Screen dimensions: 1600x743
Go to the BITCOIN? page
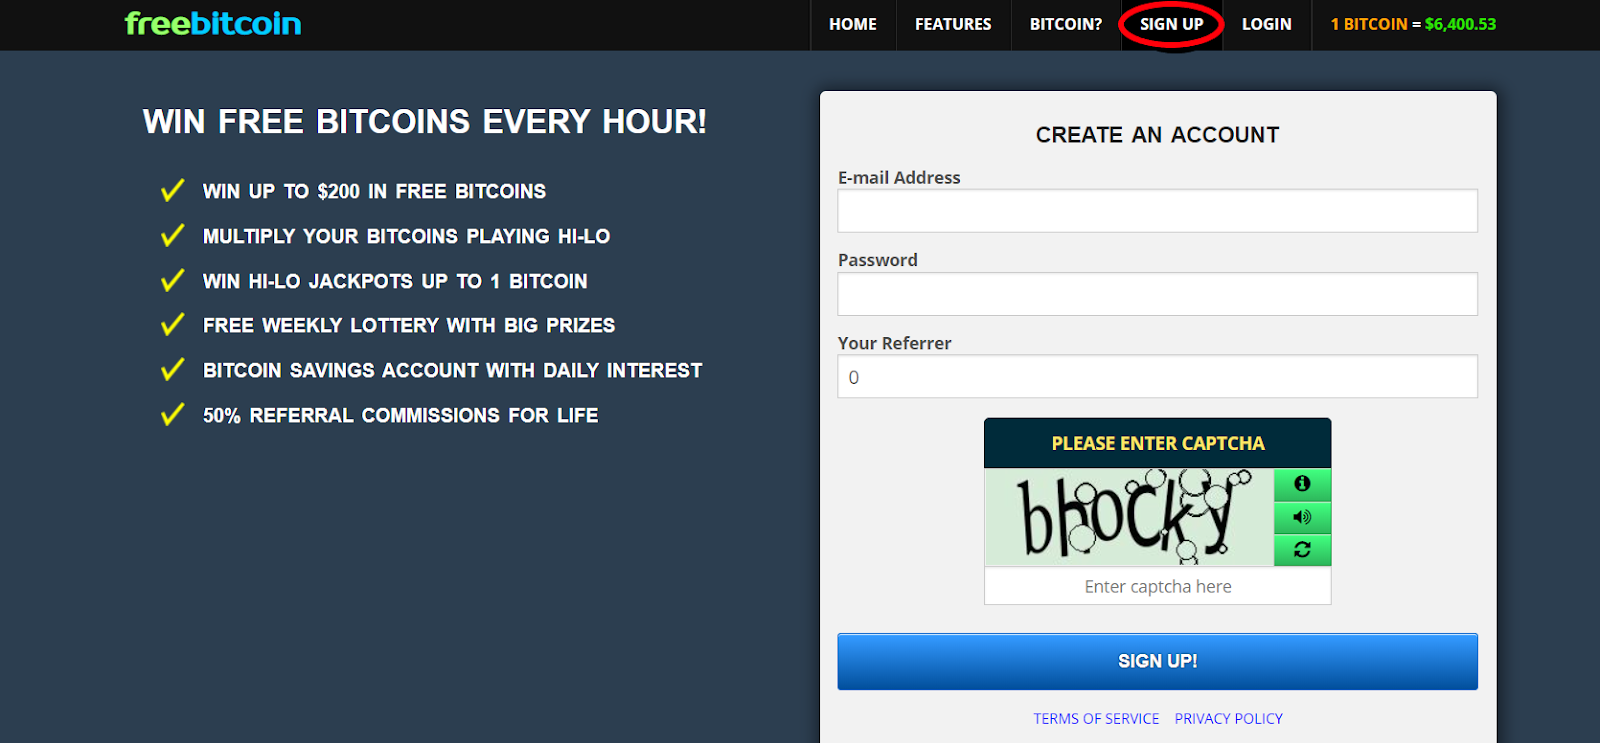click(1066, 24)
